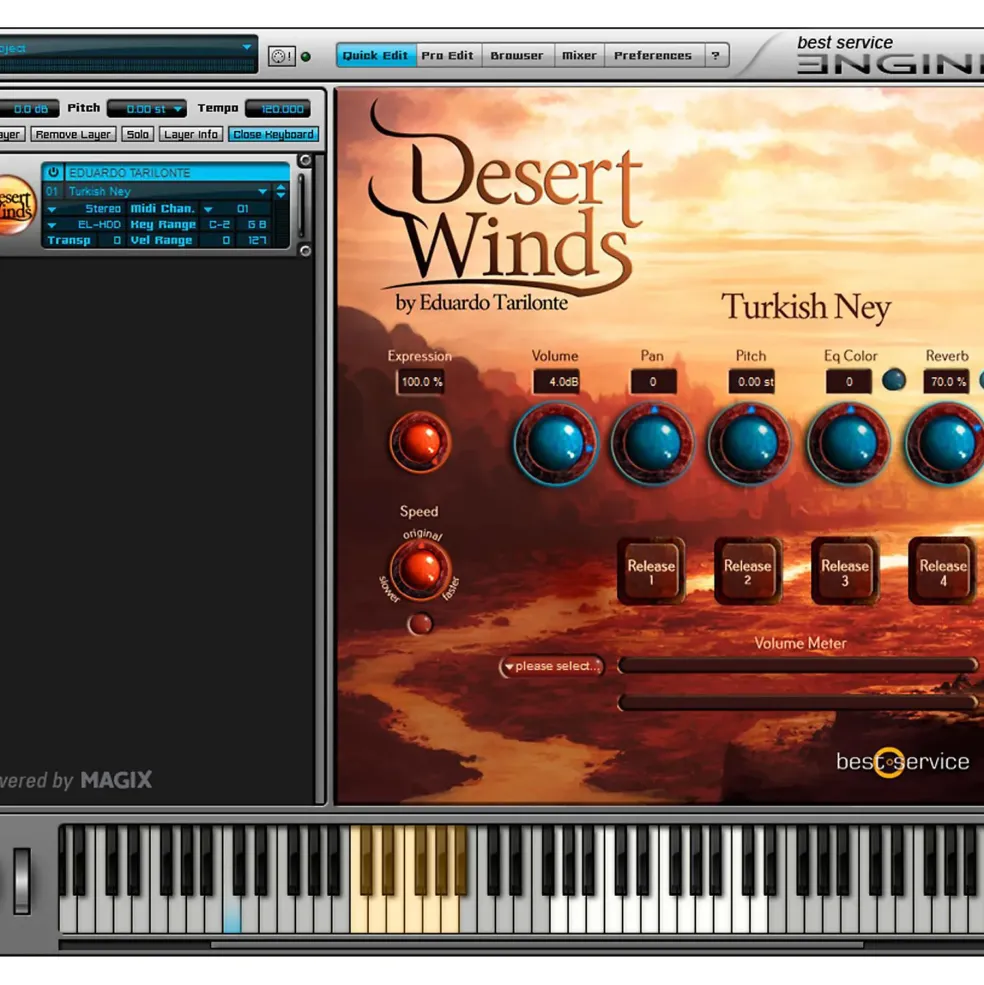Click the blue Reverb knob

tap(944, 444)
